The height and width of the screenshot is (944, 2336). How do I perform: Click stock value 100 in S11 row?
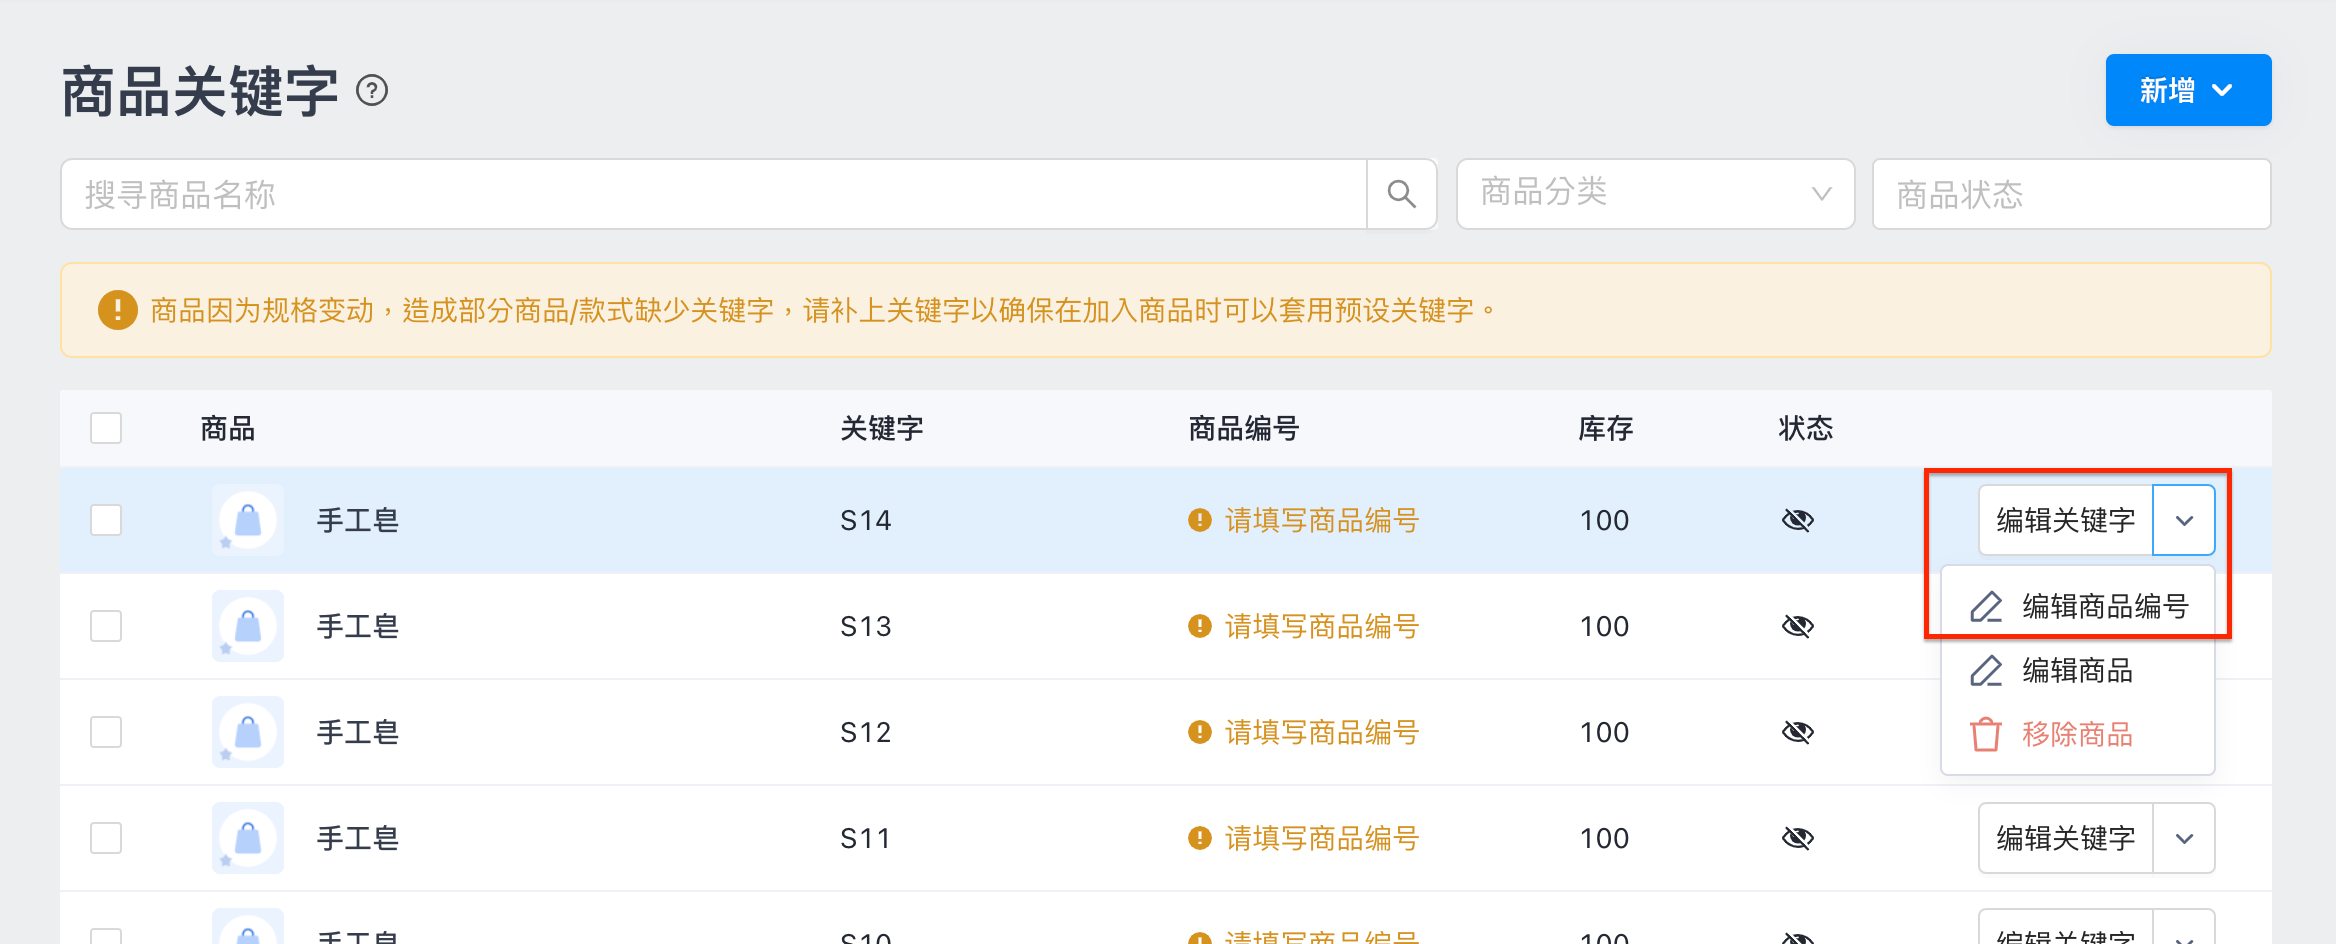click(1604, 838)
